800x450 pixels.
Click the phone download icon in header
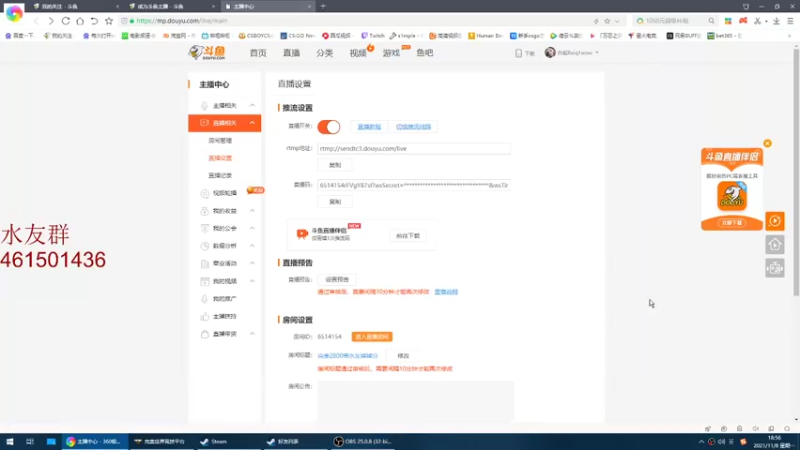point(518,53)
